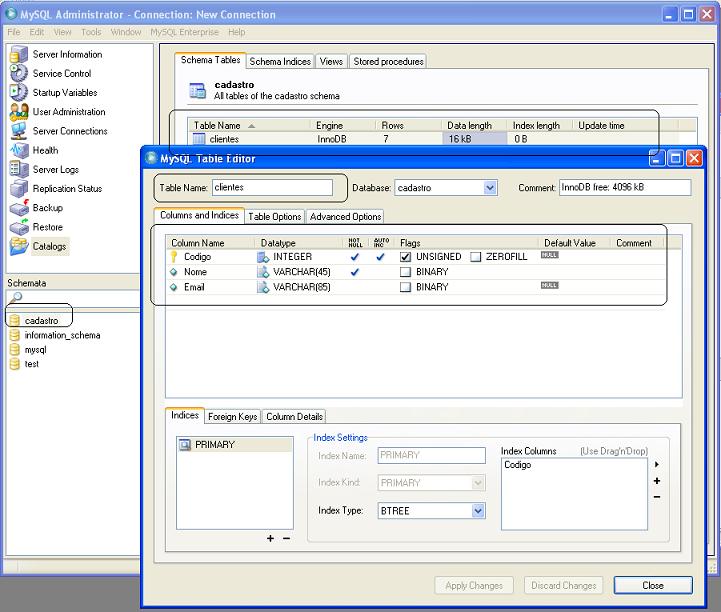Open Advanced Options tab
This screenshot has width=721, height=612.
click(x=345, y=216)
